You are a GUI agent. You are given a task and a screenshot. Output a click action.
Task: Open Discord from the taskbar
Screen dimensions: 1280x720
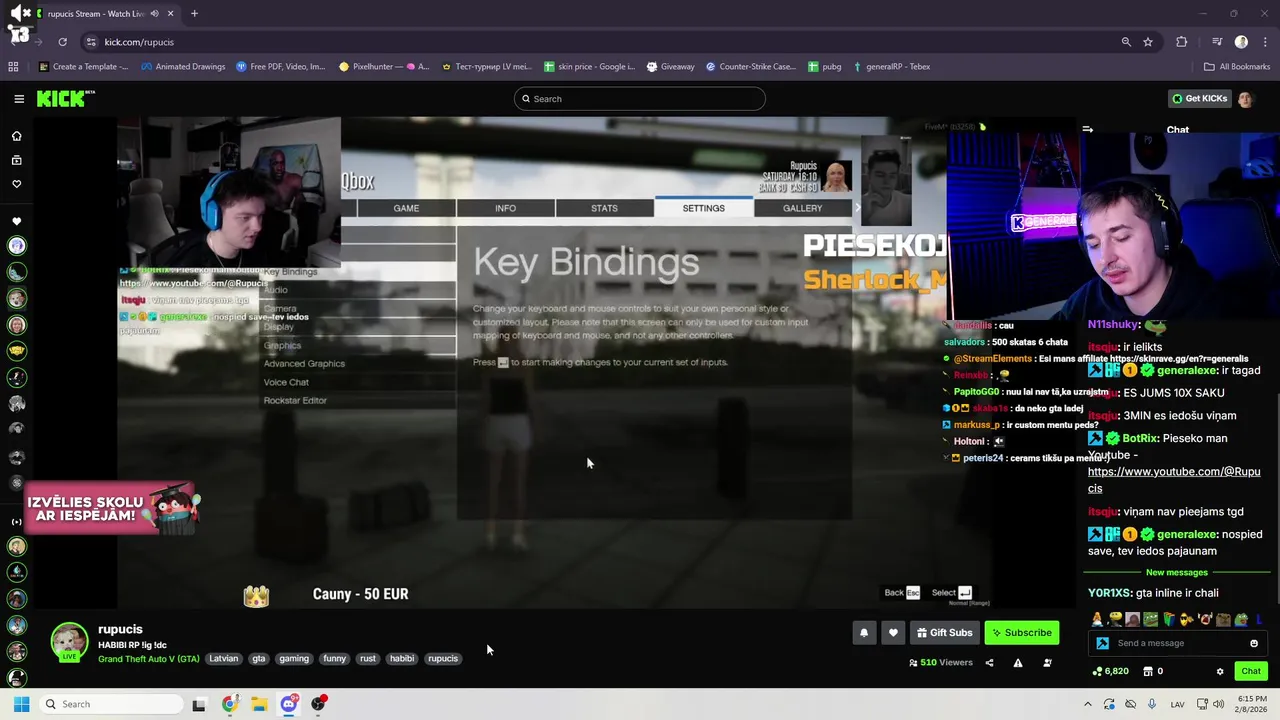pyautogui.click(x=289, y=704)
